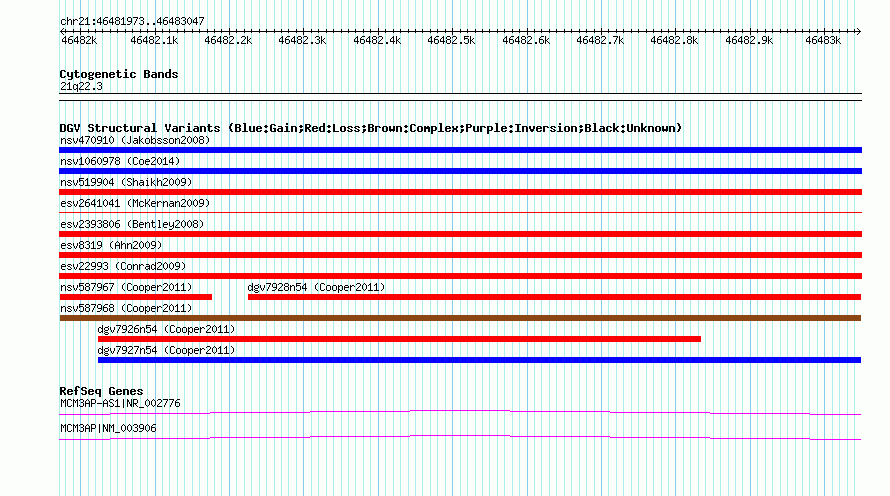The width and height of the screenshot is (890, 496).
Task: Click the ruler's right arrow end
Action: pyautogui.click(x=859, y=31)
